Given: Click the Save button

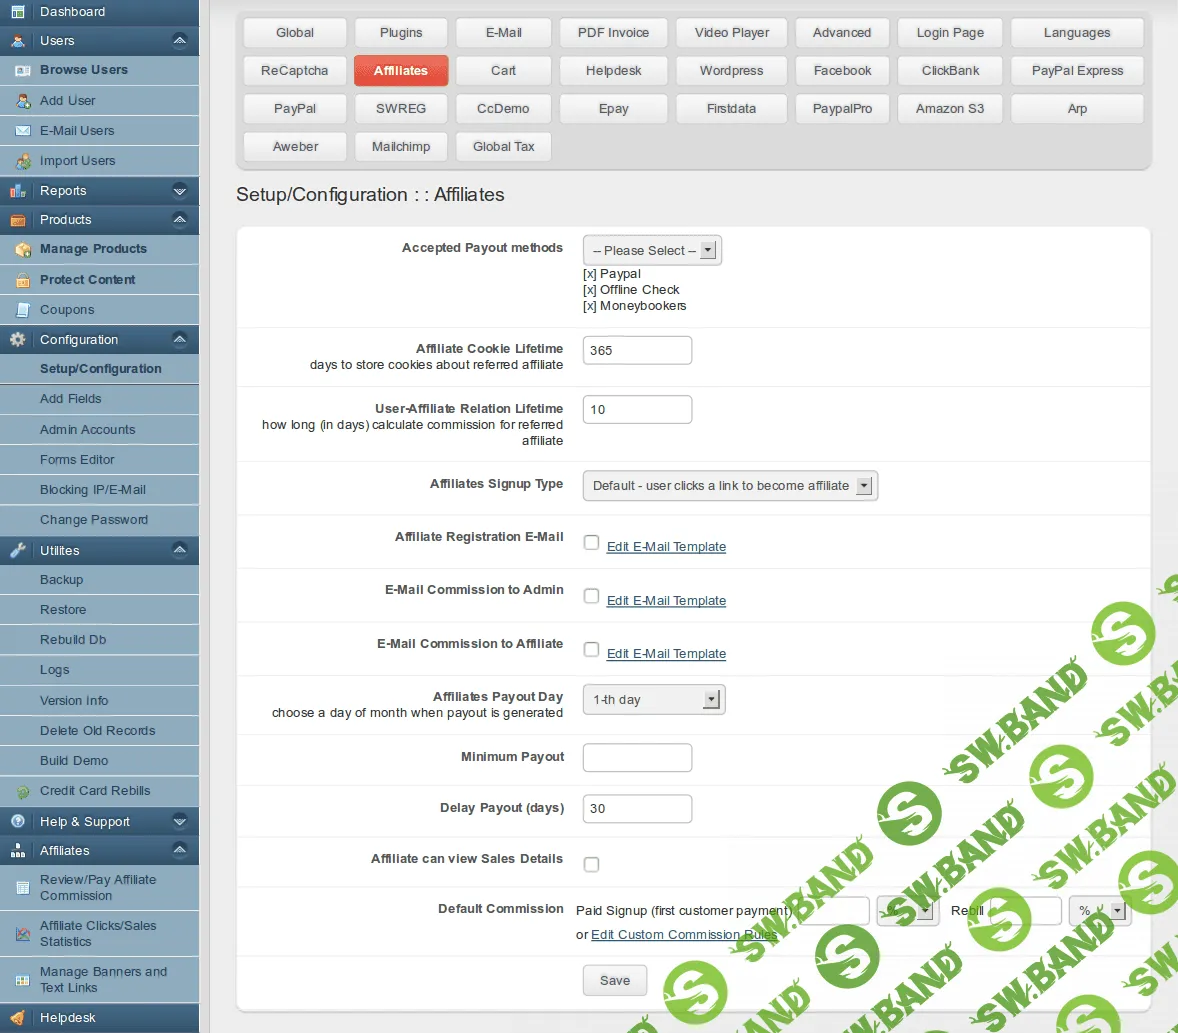Looking at the screenshot, I should click(614, 980).
